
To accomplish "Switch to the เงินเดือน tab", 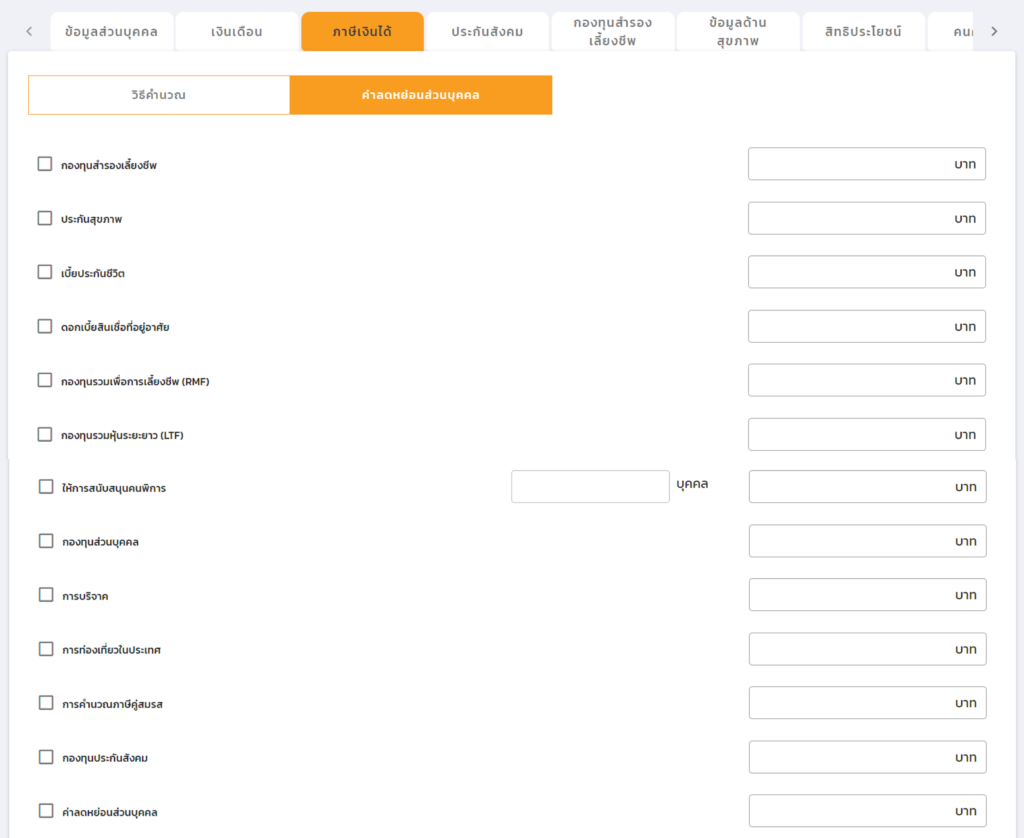I will (x=237, y=32).
